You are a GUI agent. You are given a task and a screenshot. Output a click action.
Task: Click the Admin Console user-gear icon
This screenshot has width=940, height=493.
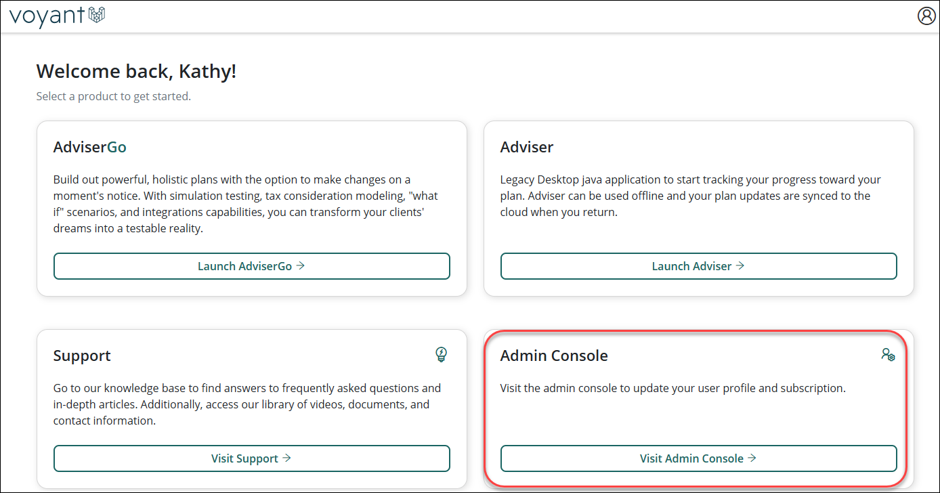point(888,354)
